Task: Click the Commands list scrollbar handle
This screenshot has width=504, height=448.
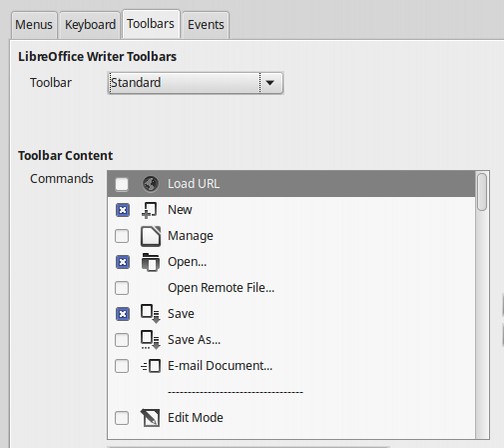Action: click(482, 192)
